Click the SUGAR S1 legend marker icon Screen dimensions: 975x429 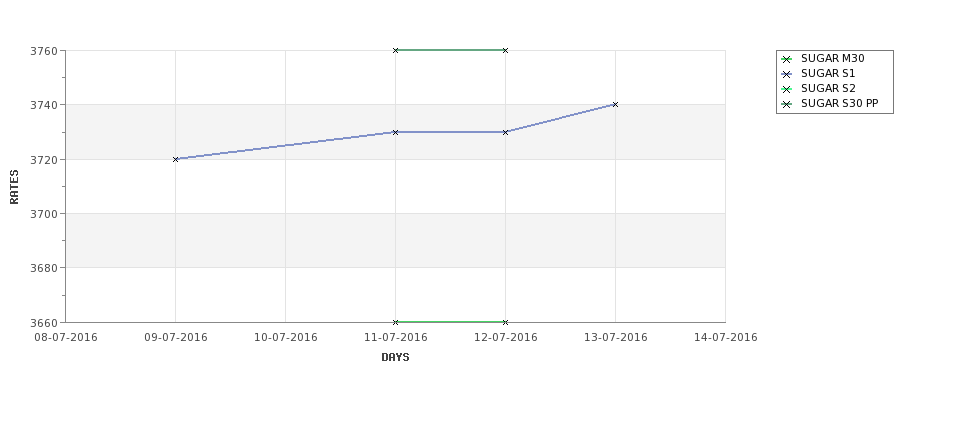786,74
